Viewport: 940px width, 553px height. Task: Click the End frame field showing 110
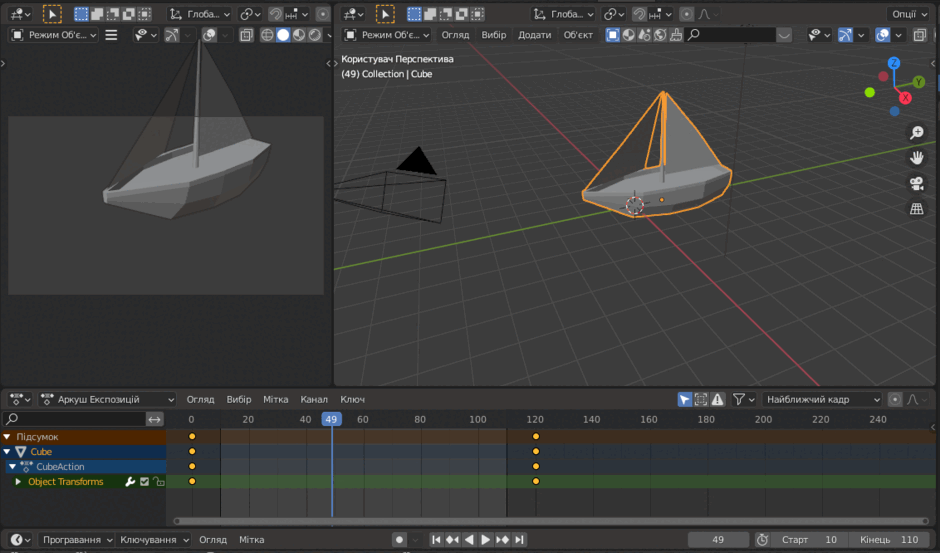888,540
